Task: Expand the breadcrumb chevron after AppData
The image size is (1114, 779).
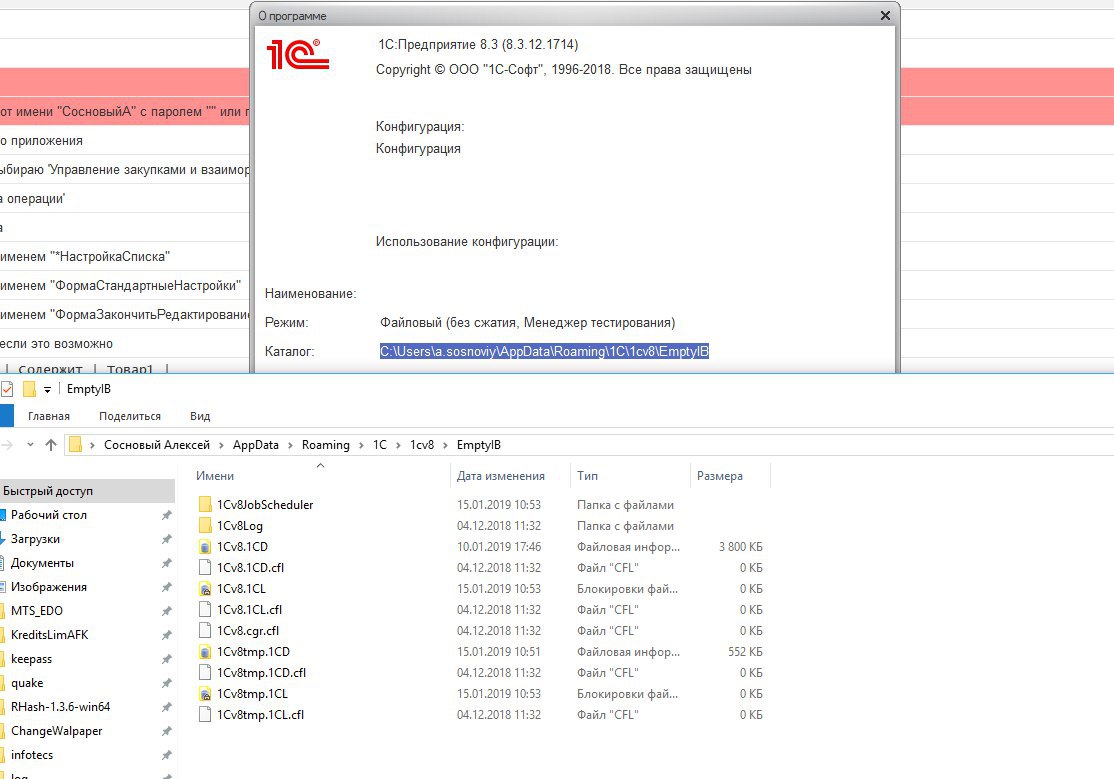Action: [x=290, y=445]
